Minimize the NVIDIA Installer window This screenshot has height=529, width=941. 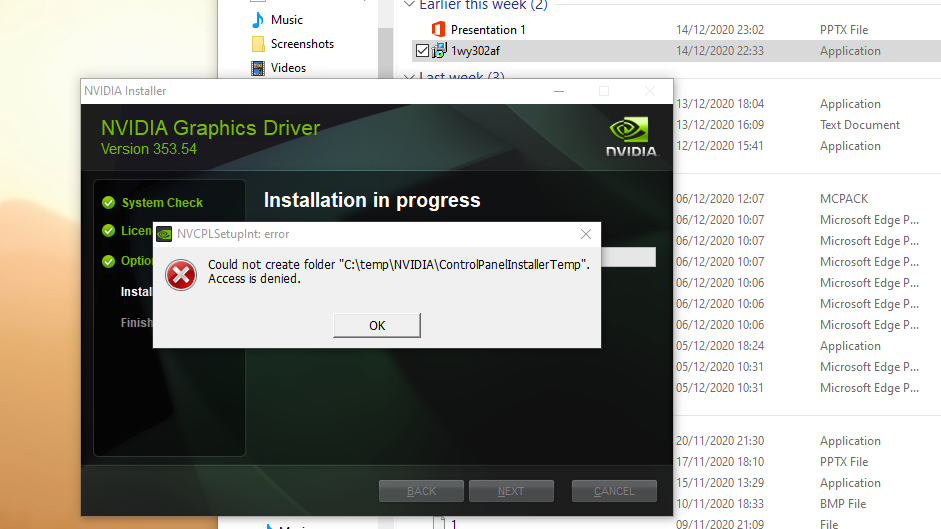pos(559,91)
